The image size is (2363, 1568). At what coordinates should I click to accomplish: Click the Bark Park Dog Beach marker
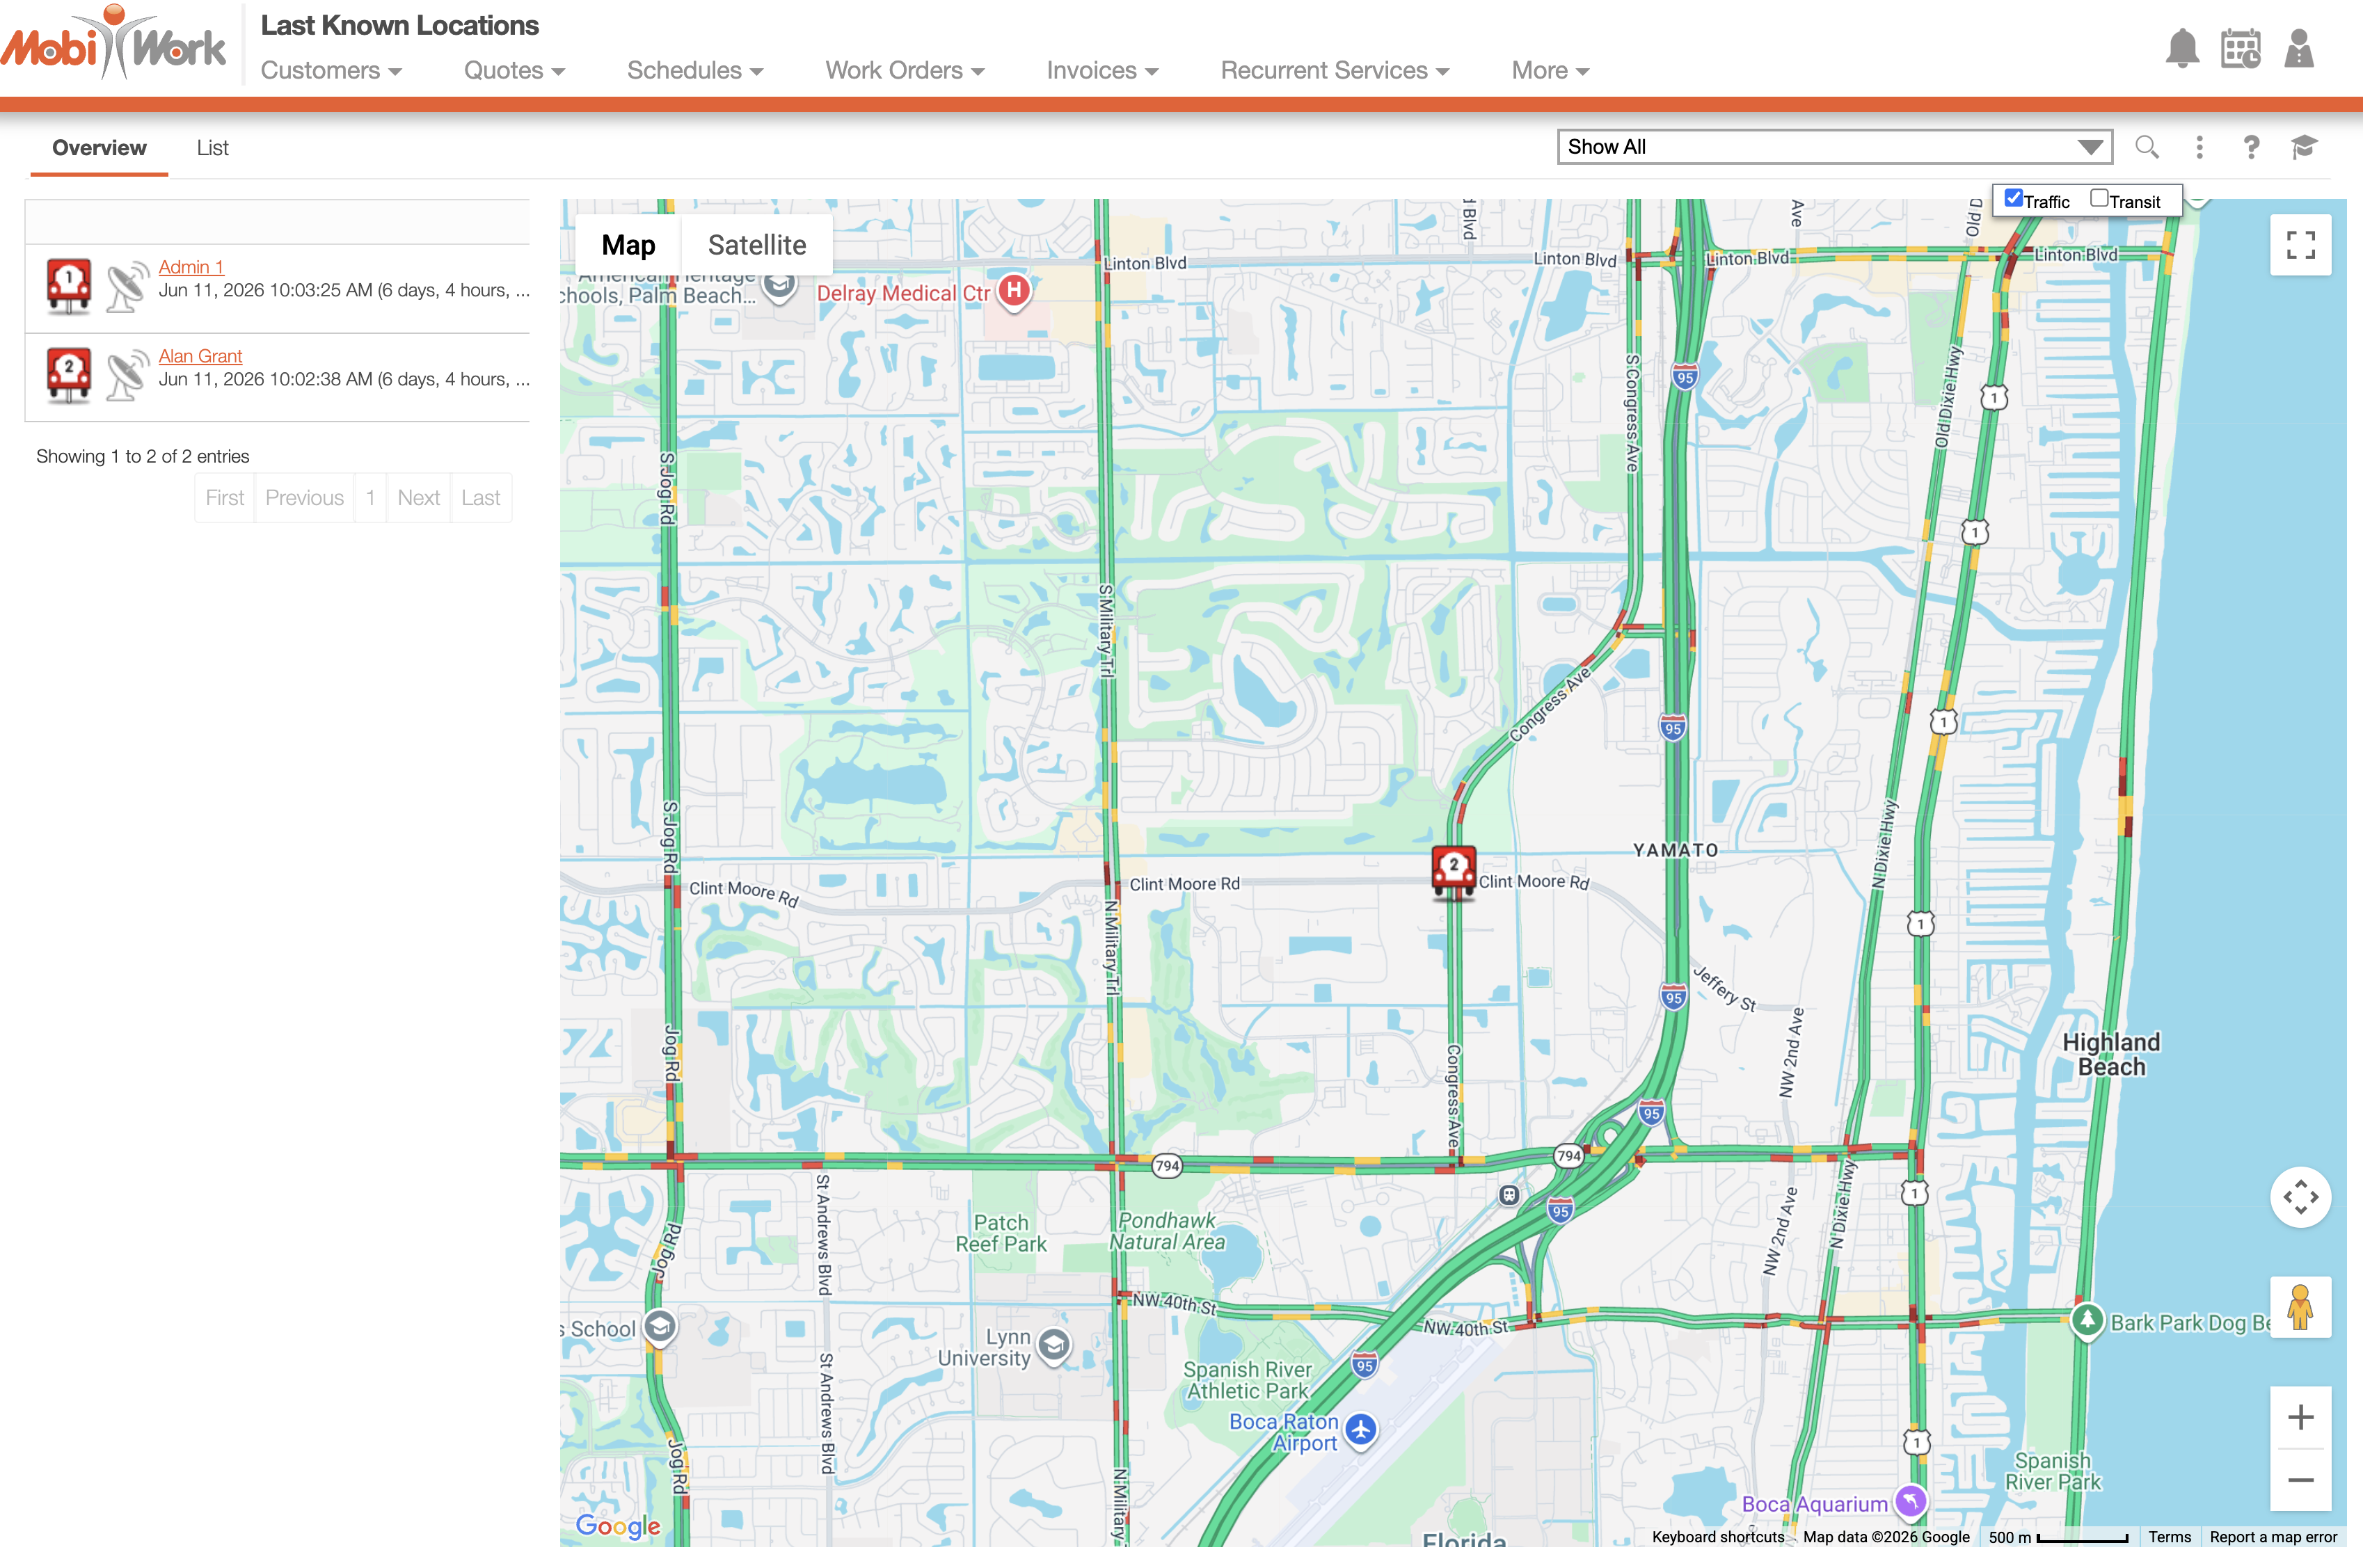pos(2087,1320)
